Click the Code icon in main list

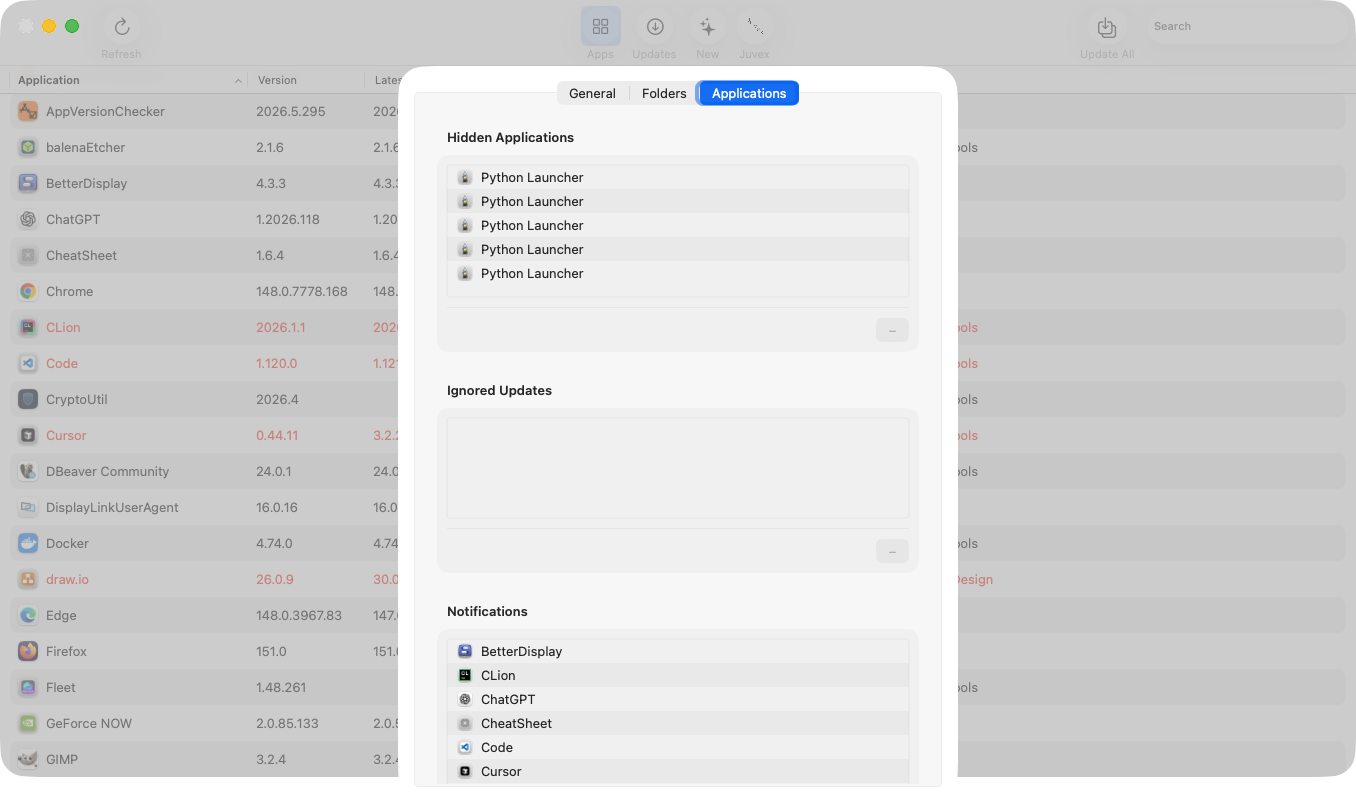click(x=28, y=363)
